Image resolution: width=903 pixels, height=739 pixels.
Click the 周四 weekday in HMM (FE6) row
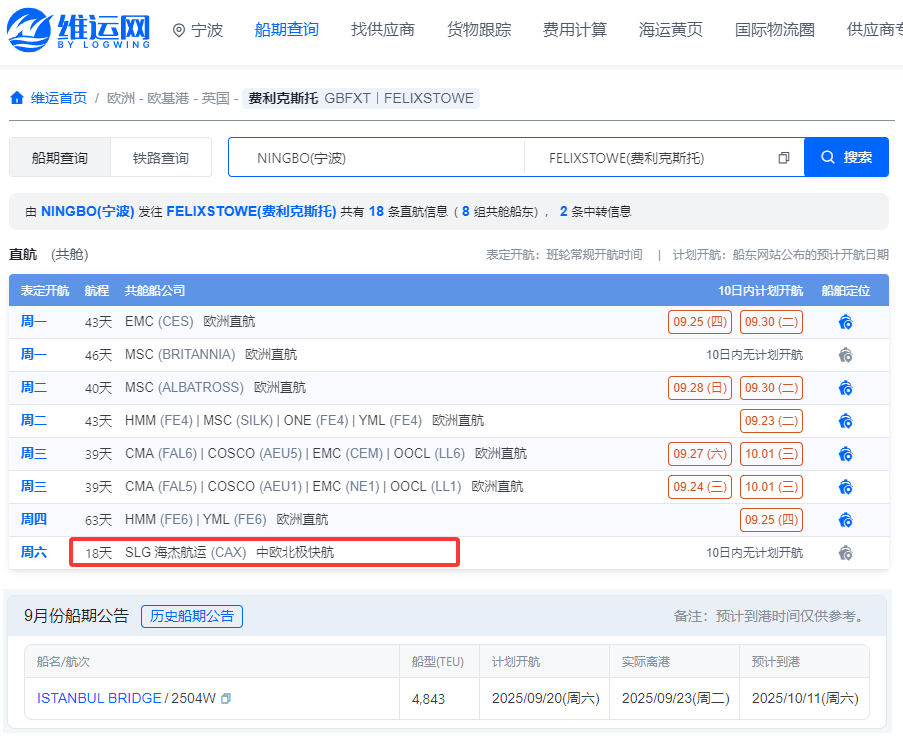click(33, 520)
